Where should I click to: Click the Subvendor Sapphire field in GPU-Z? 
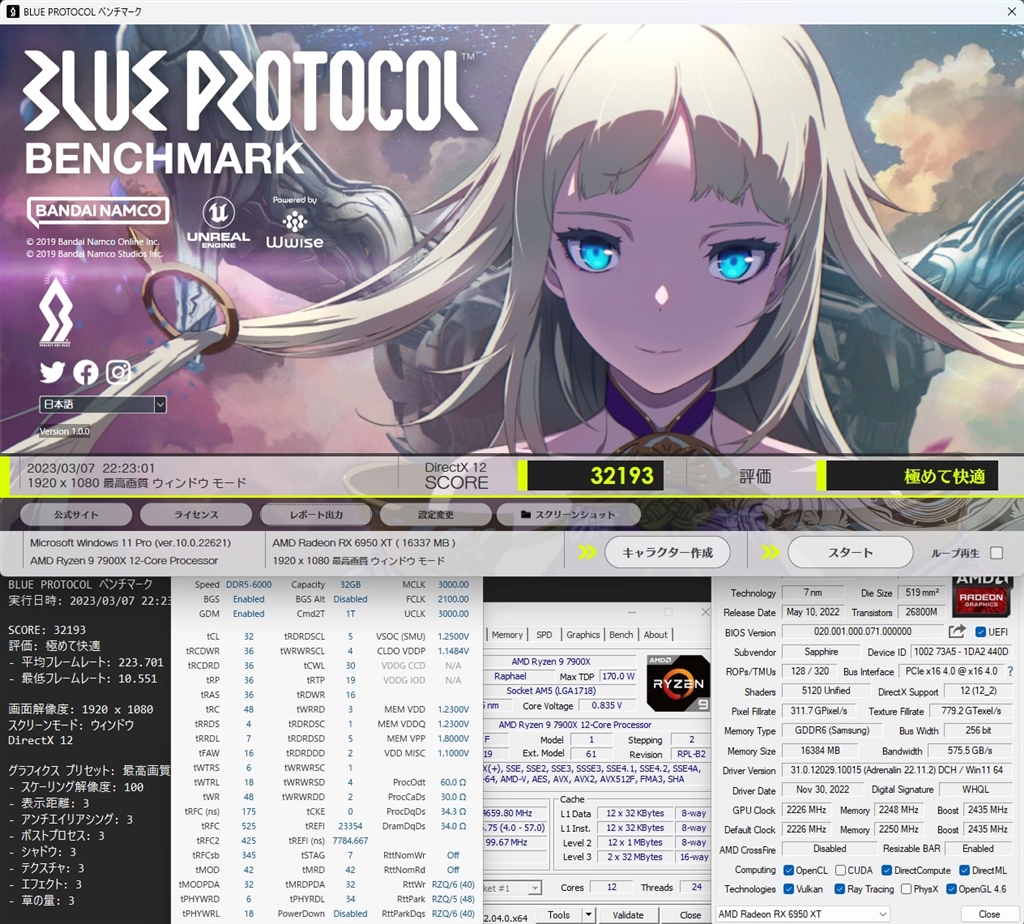[x=821, y=652]
